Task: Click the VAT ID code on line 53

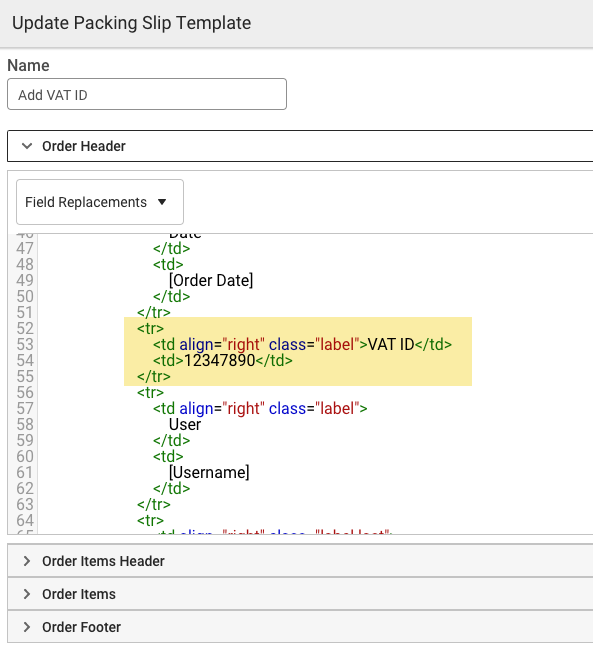Action: pos(302,345)
